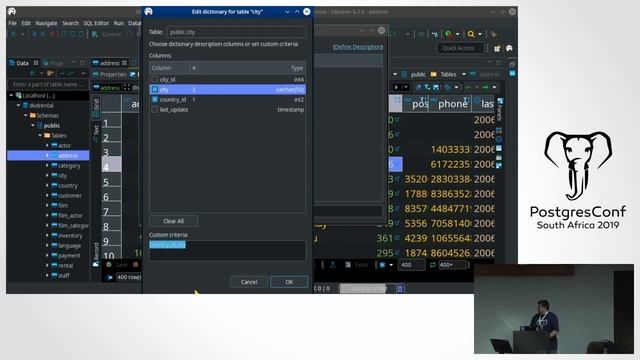
Task: Open the Define Description link
Action: (x=358, y=47)
